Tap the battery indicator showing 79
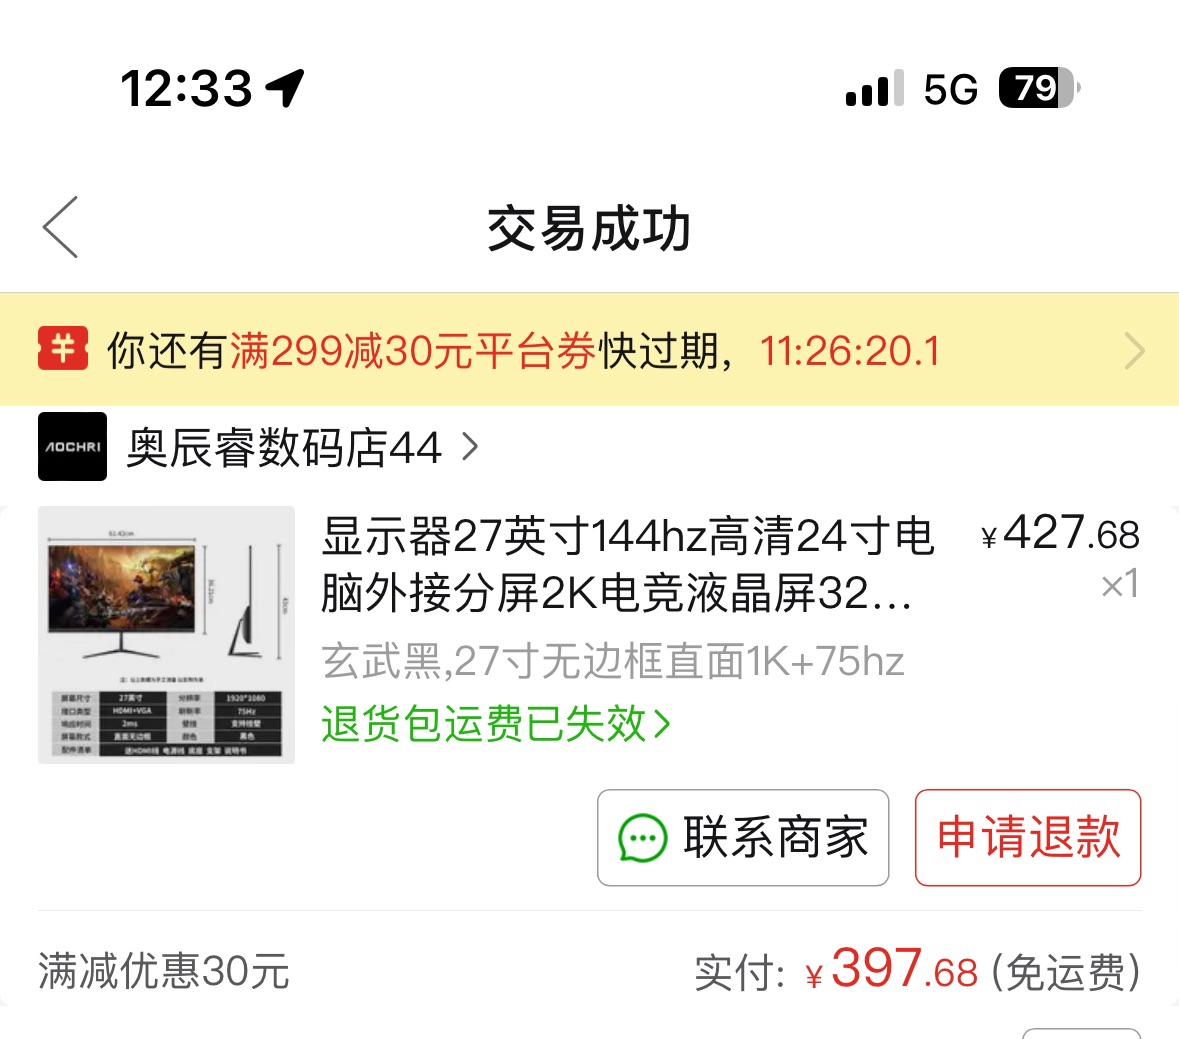Viewport: 1179px width, 1039px height. coord(1039,88)
